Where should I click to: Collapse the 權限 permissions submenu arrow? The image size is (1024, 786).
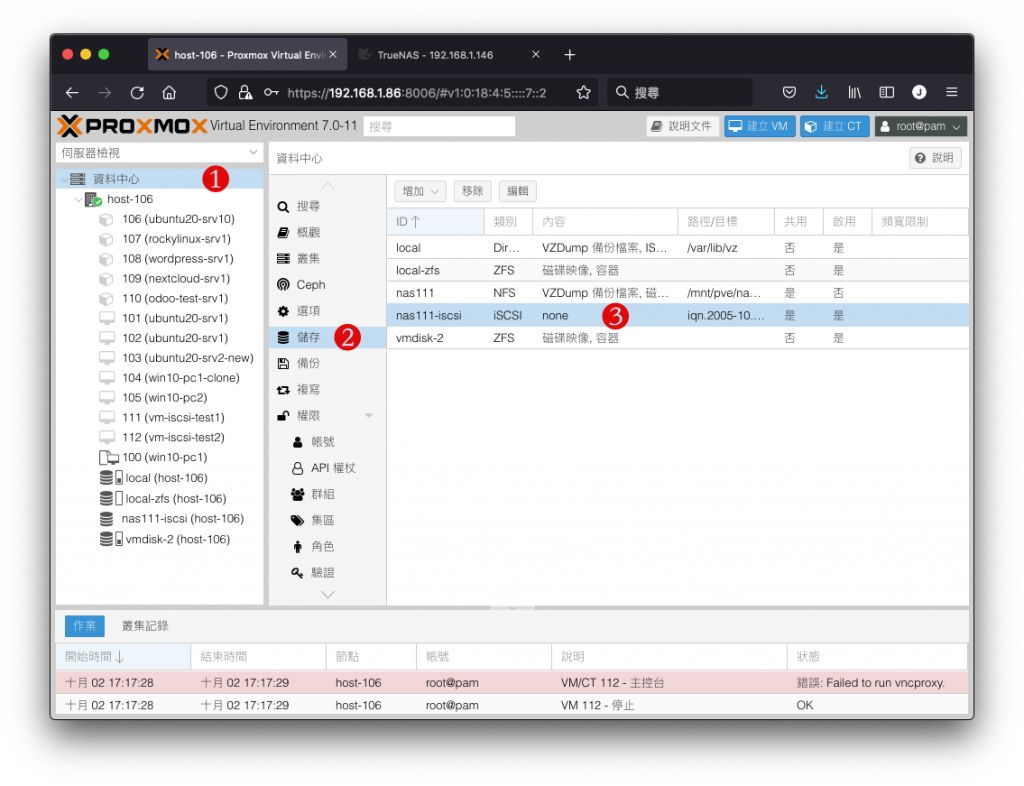(x=368, y=415)
